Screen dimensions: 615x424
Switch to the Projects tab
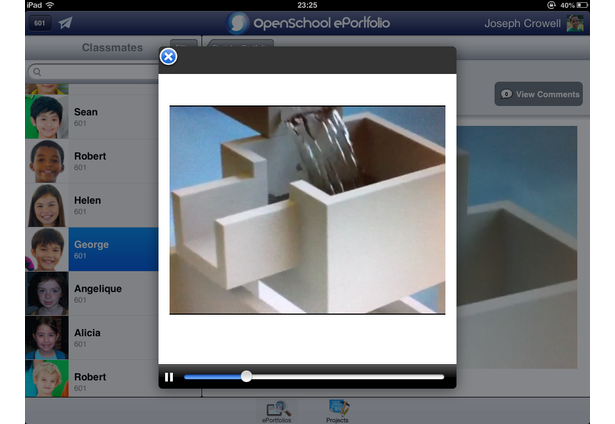point(337,411)
